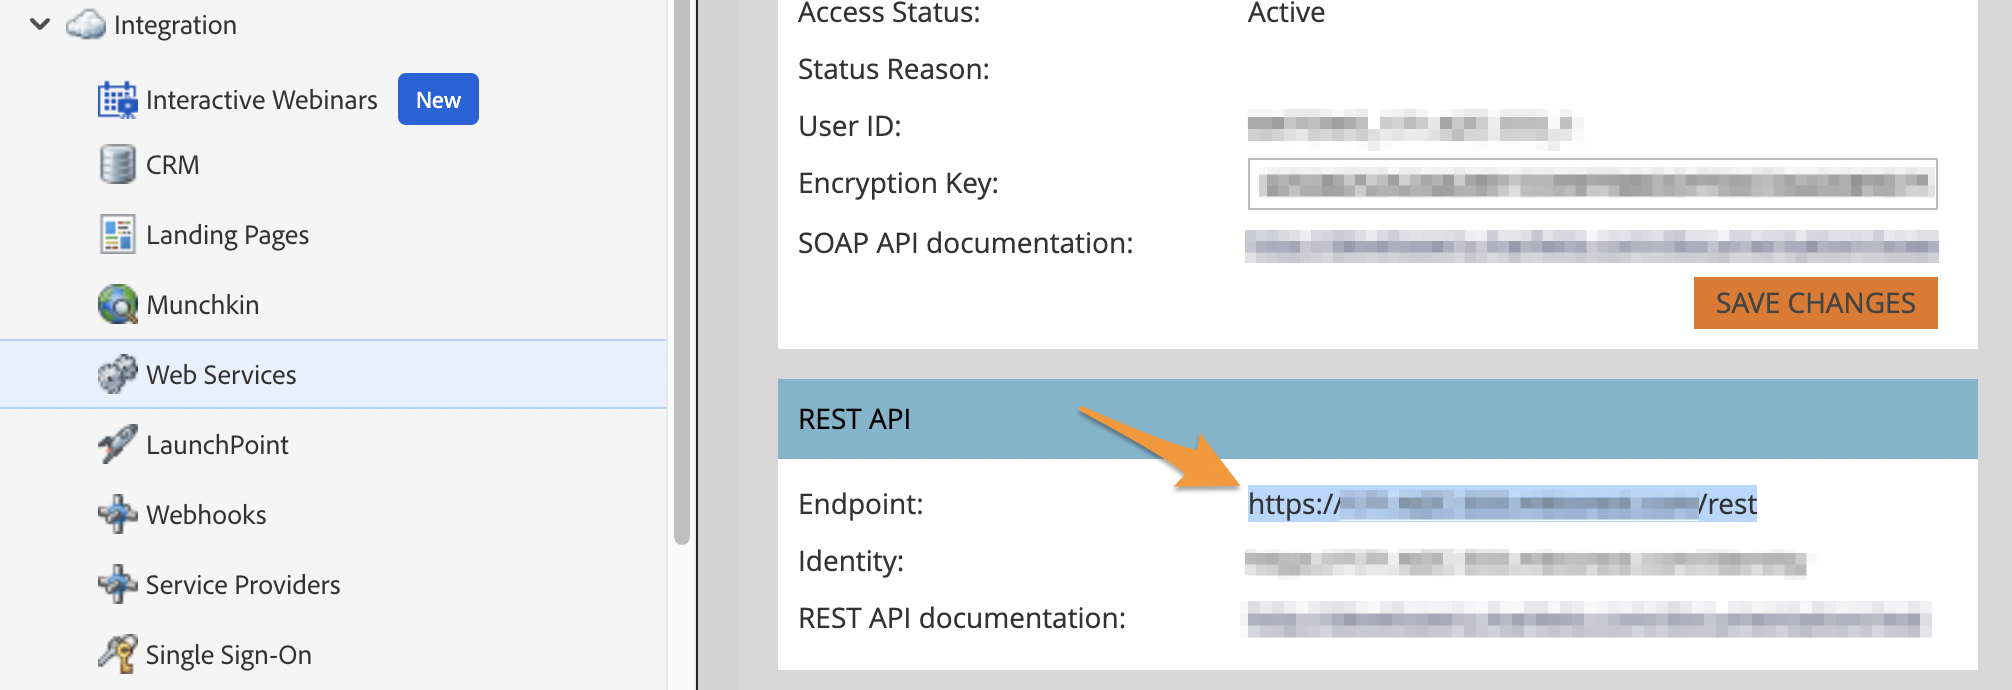Click the Status Reason label
The width and height of the screenshot is (2012, 690).
click(894, 69)
